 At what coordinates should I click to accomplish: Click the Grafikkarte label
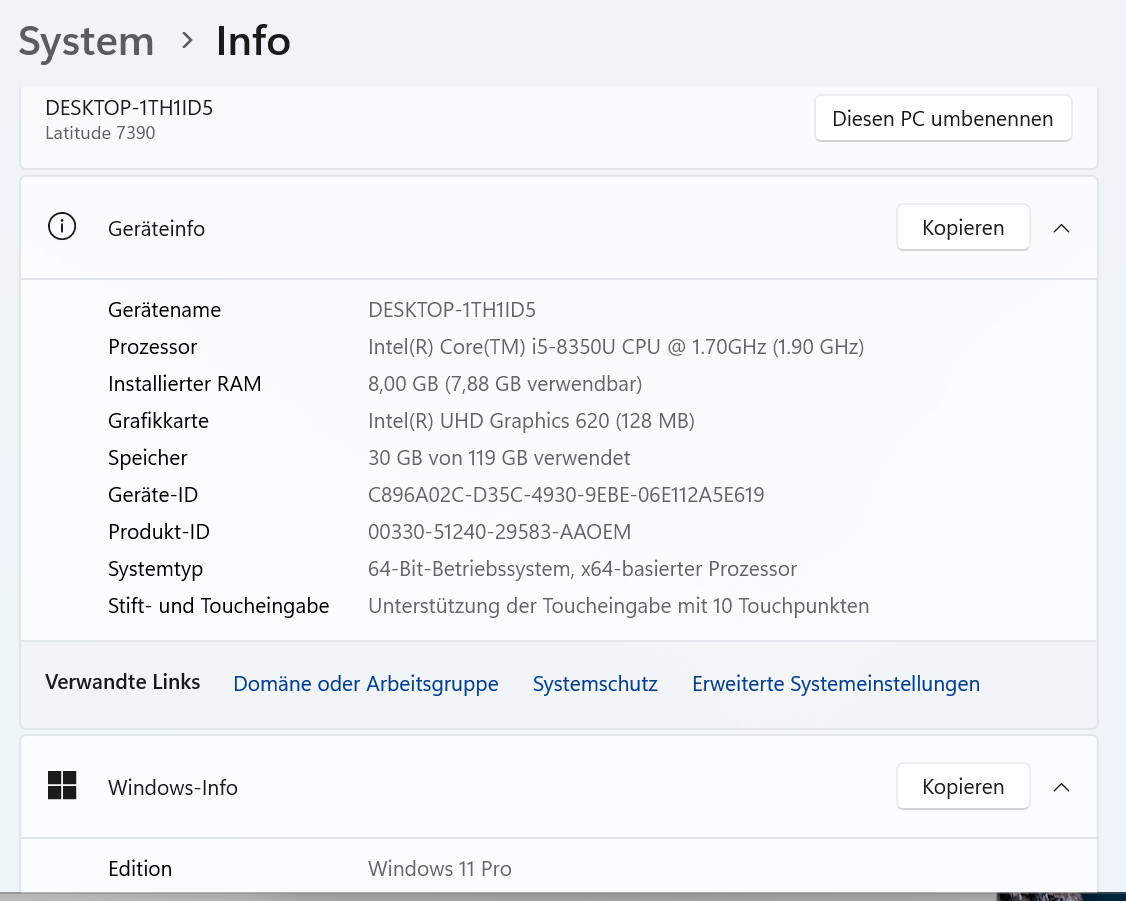pos(158,421)
